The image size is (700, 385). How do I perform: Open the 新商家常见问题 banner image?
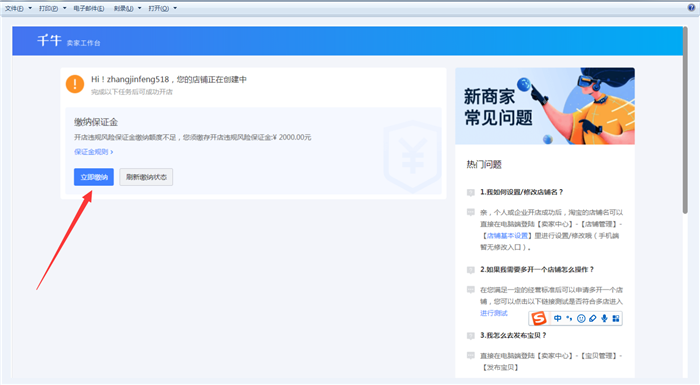pos(545,106)
